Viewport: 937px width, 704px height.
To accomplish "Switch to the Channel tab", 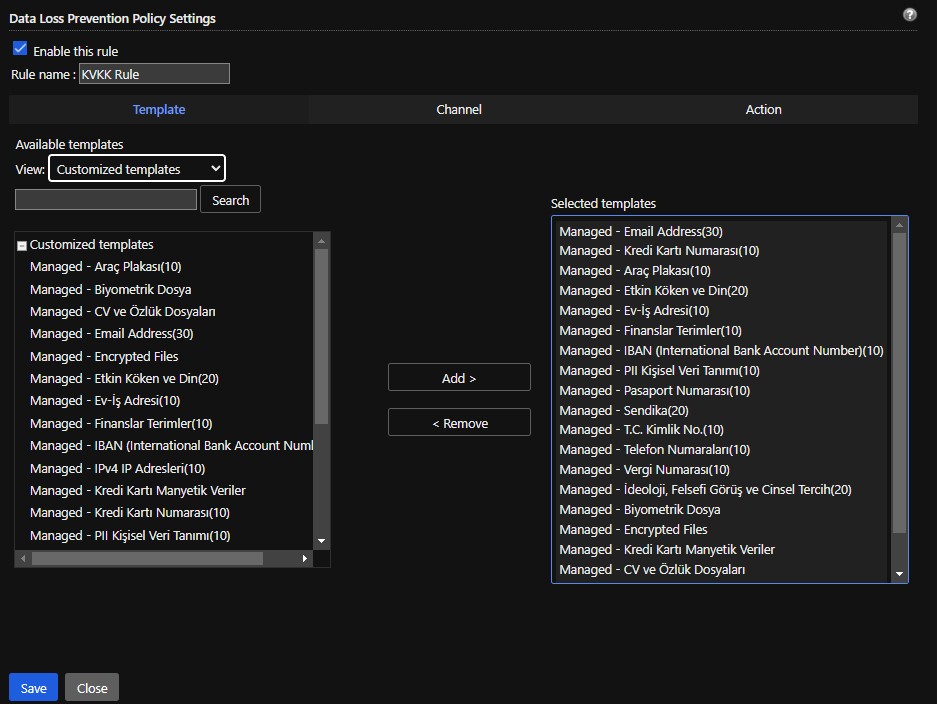I will 459,110.
